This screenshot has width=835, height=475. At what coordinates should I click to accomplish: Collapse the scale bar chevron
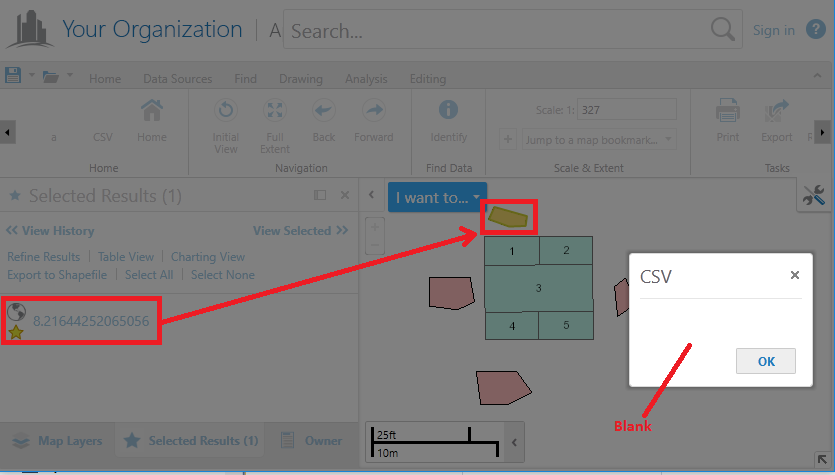(514, 442)
